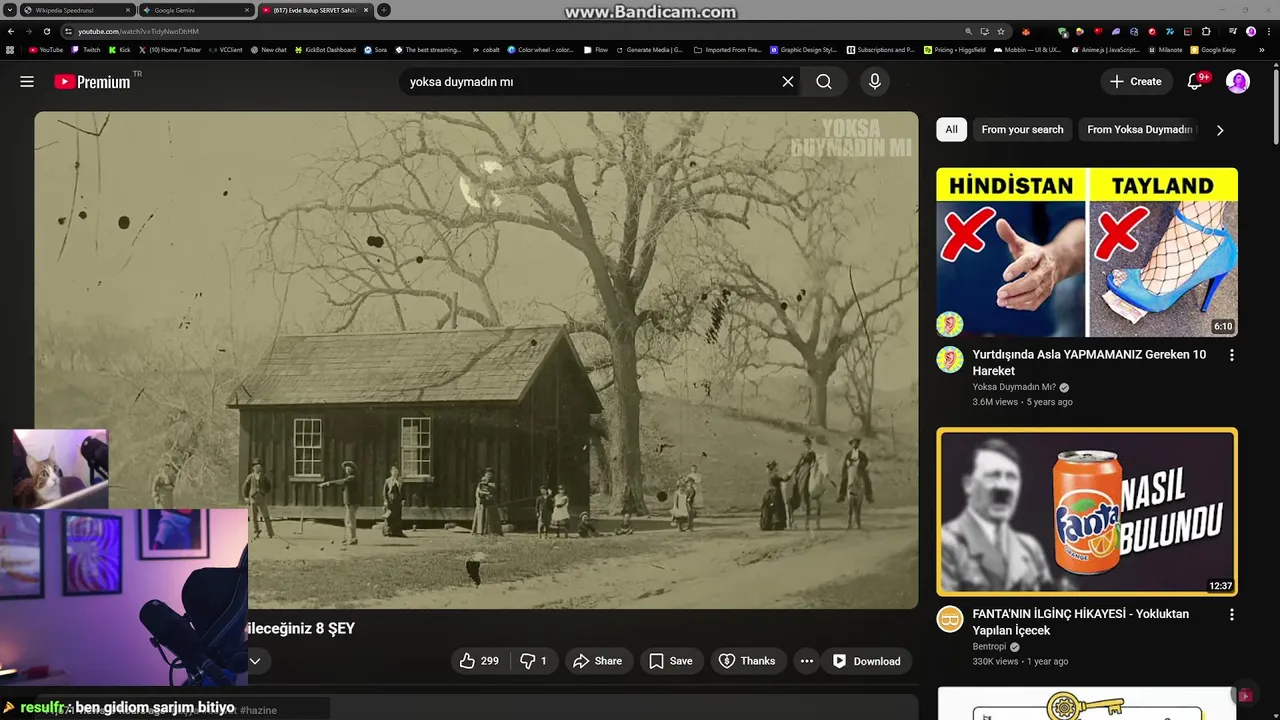This screenshot has height=720, width=1280.
Task: Open KickBot Dashboard bookmark
Action: [325, 49]
